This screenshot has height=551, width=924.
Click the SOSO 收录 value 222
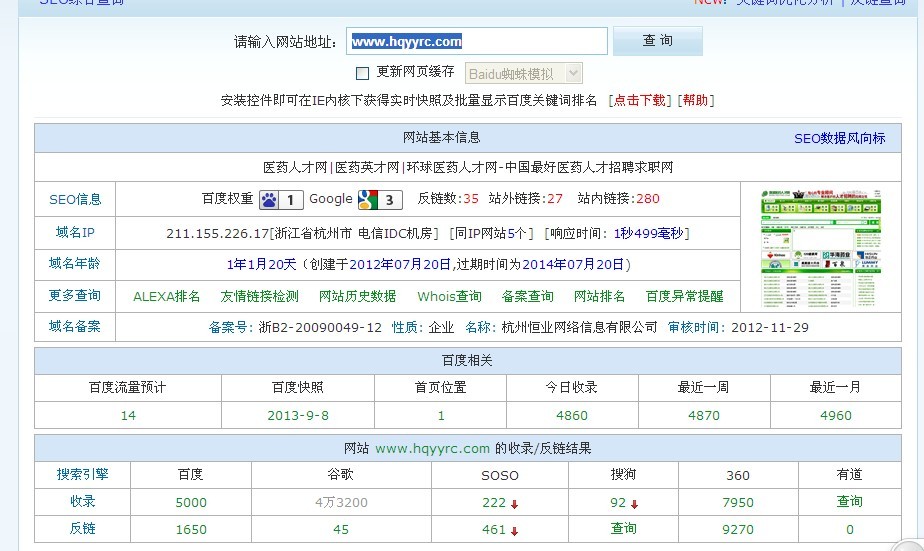(x=494, y=503)
